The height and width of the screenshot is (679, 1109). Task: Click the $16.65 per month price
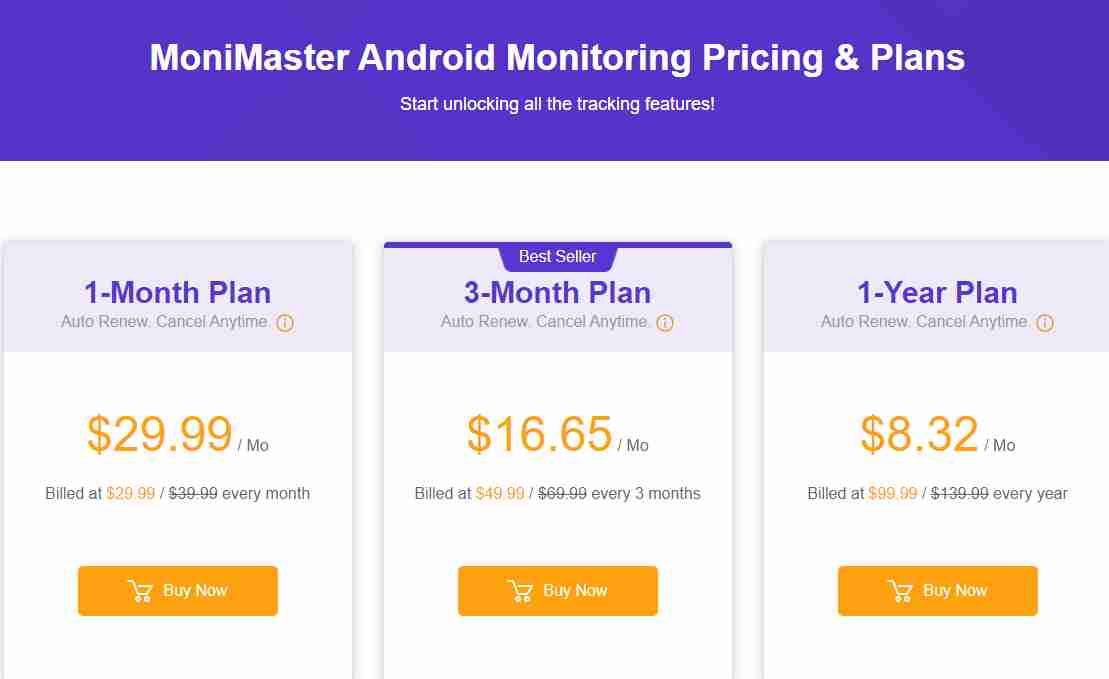(x=540, y=434)
